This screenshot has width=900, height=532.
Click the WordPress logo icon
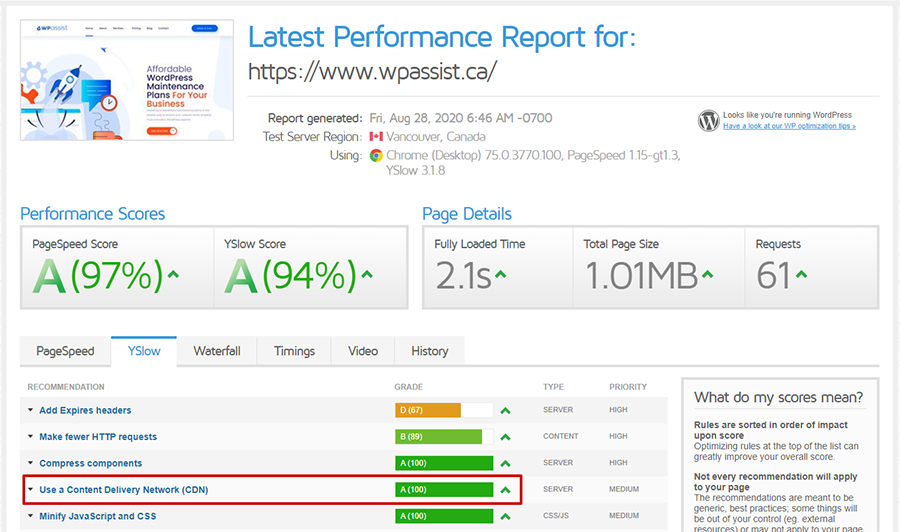[708, 121]
